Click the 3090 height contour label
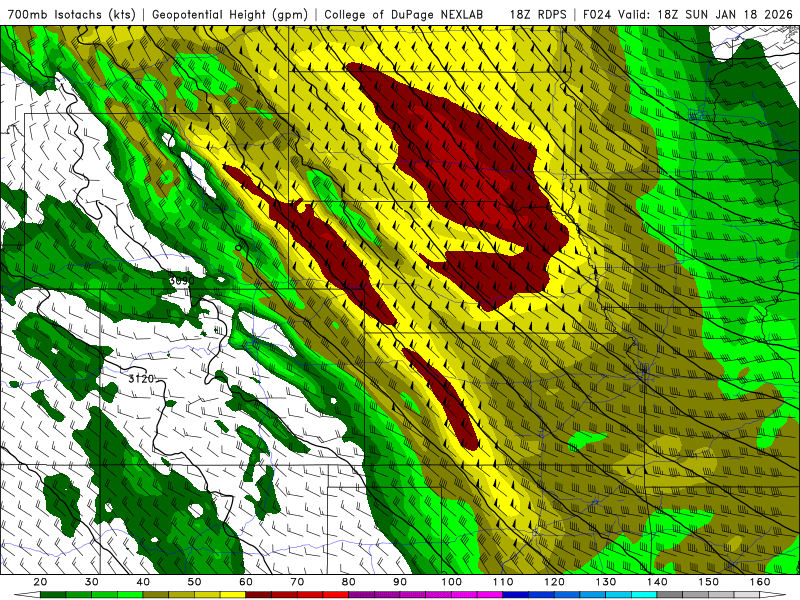This screenshot has width=800, height=600. coord(182,281)
